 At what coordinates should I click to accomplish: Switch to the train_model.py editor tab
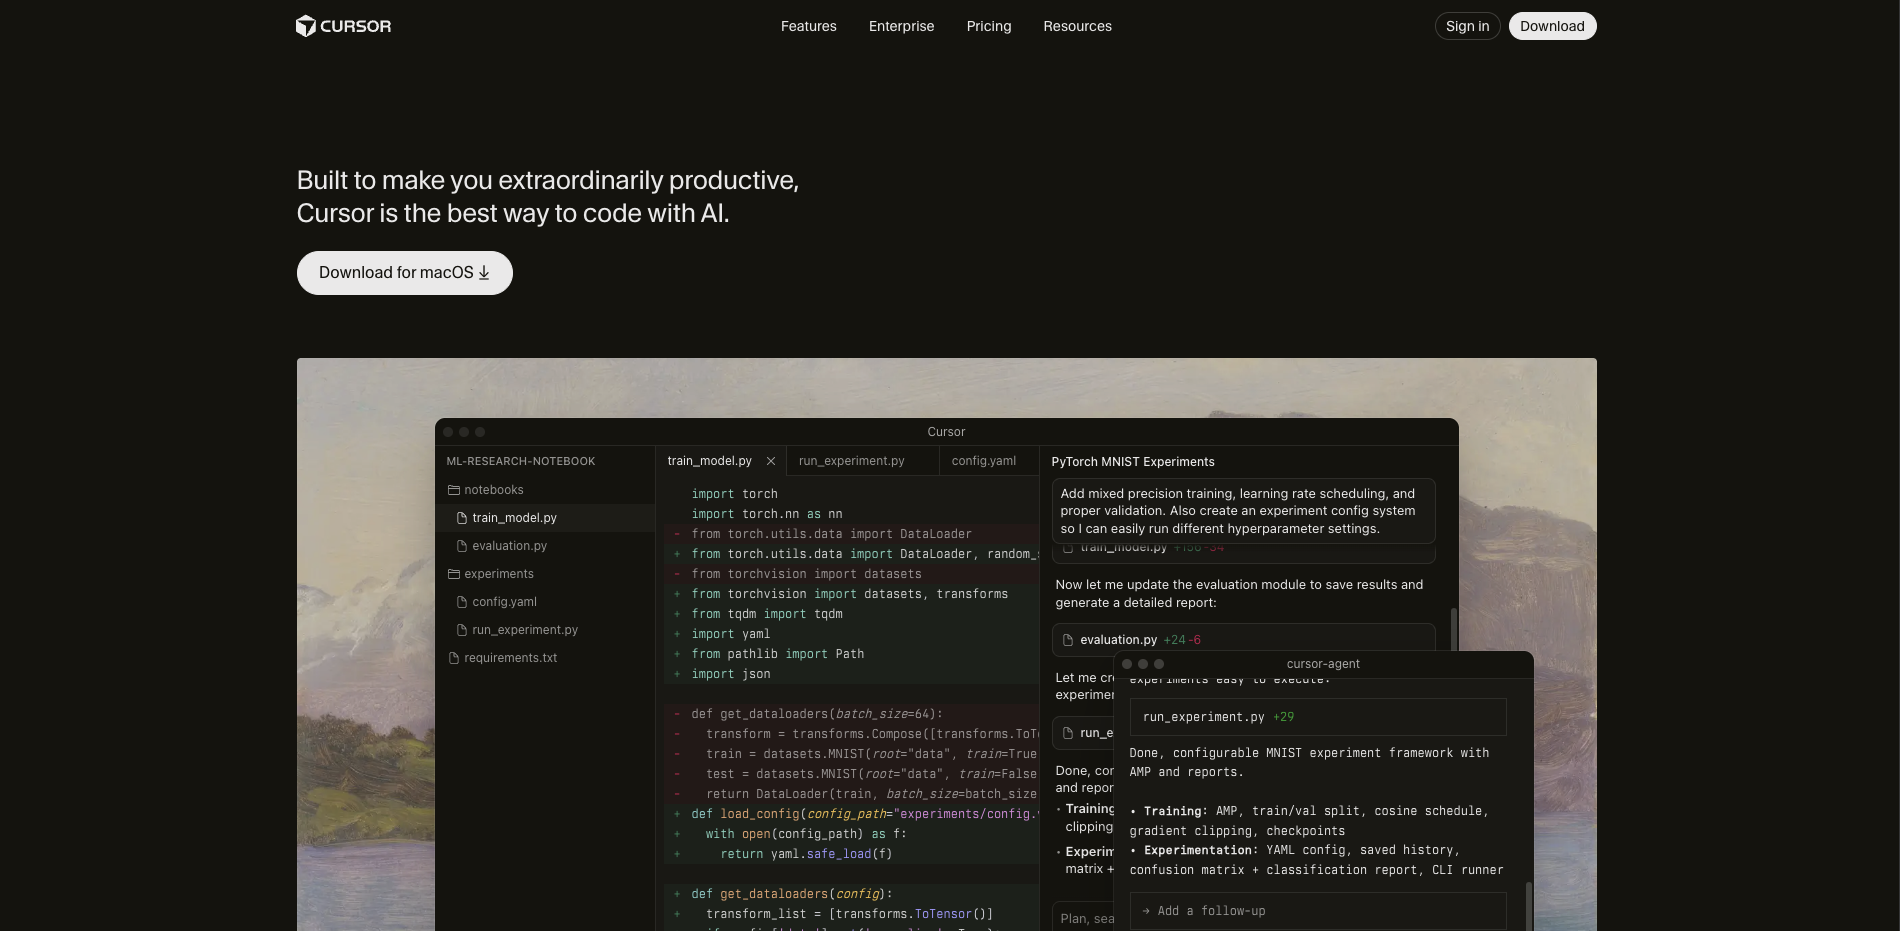point(710,461)
